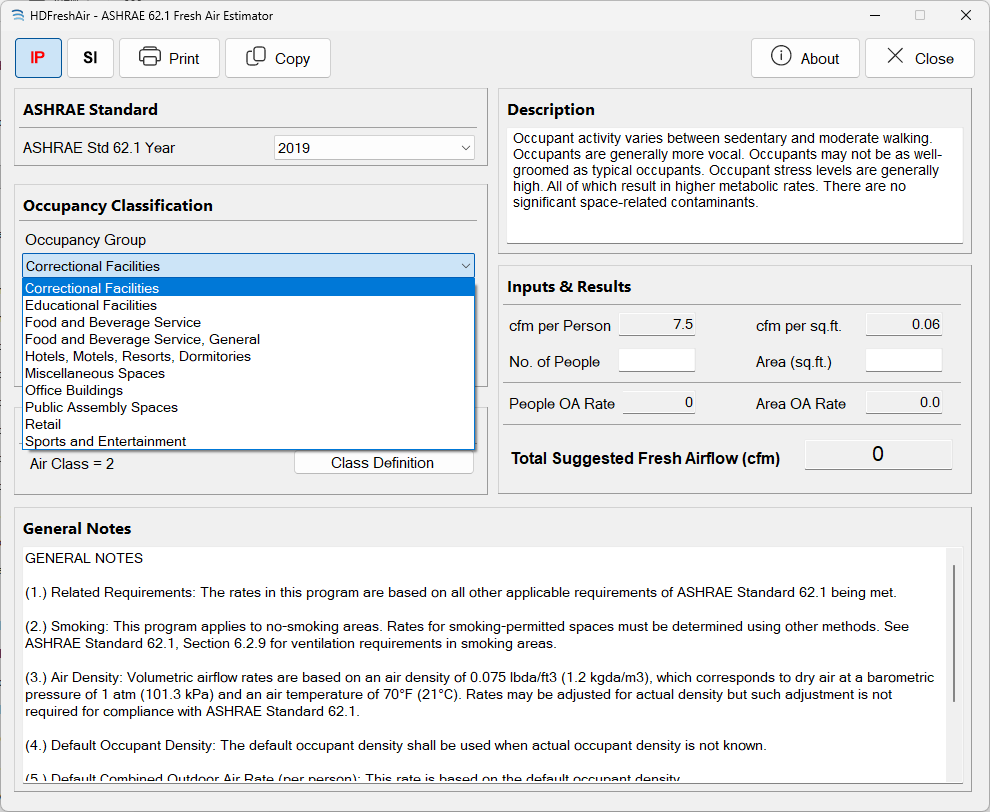Open the ASHRAE Std 62.1 Year dropdown
Image resolution: width=990 pixels, height=812 pixels.
tap(374, 148)
